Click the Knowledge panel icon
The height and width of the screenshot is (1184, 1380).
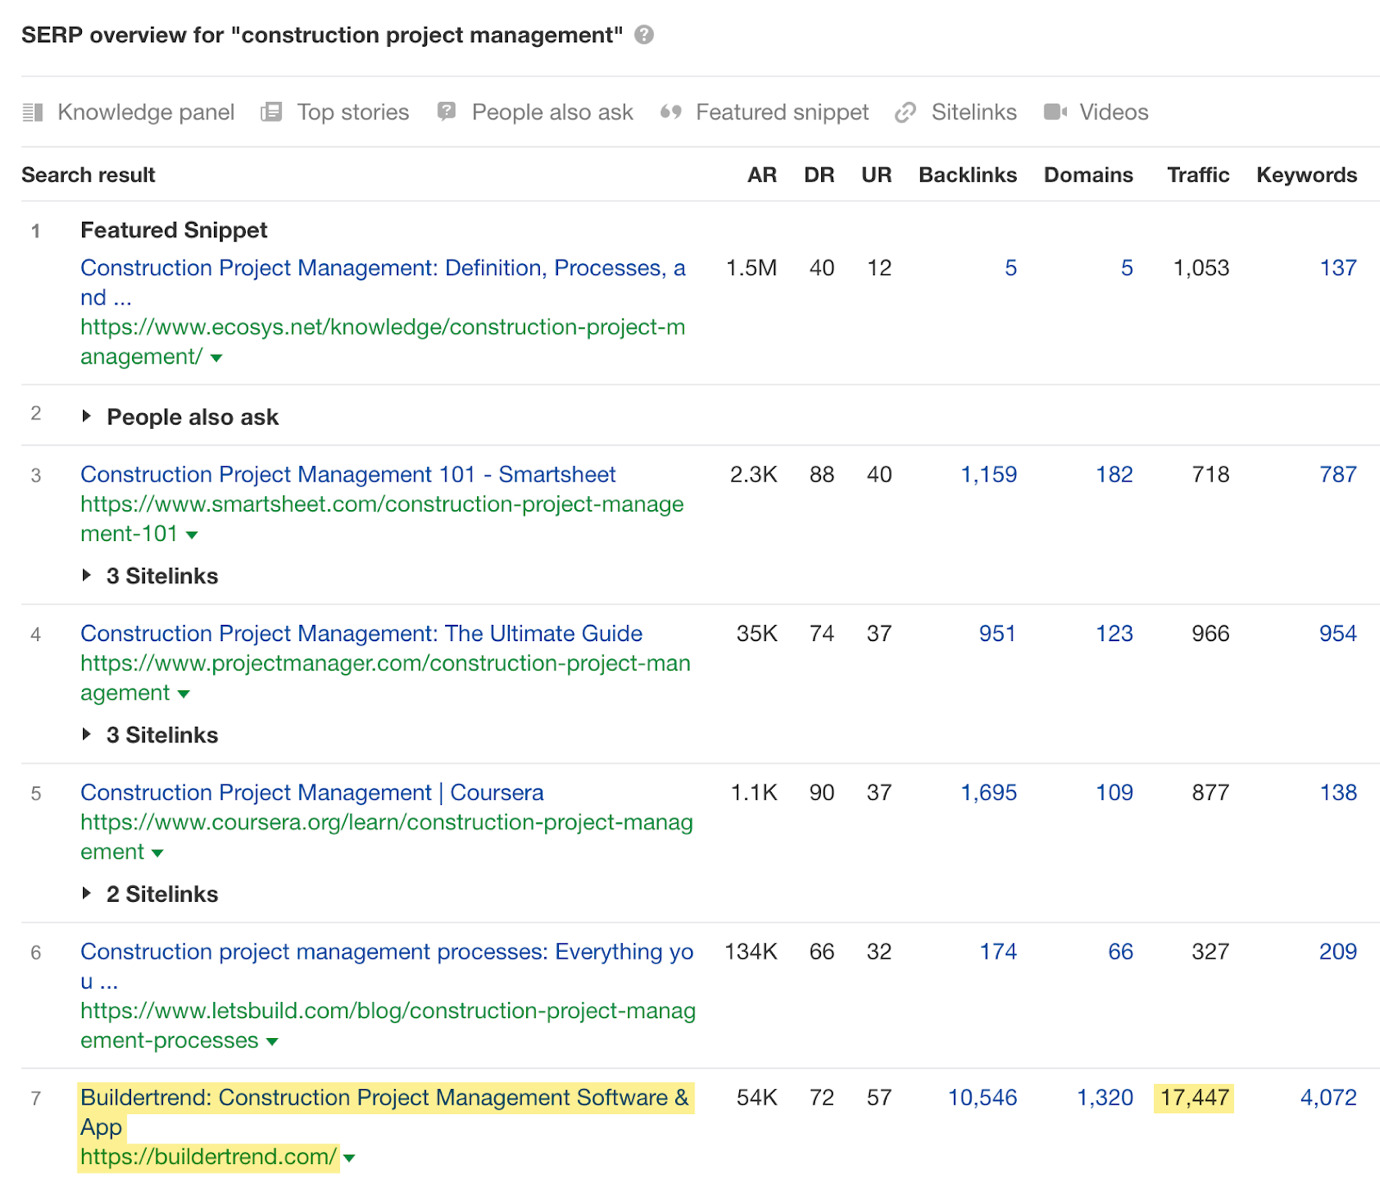tap(33, 112)
